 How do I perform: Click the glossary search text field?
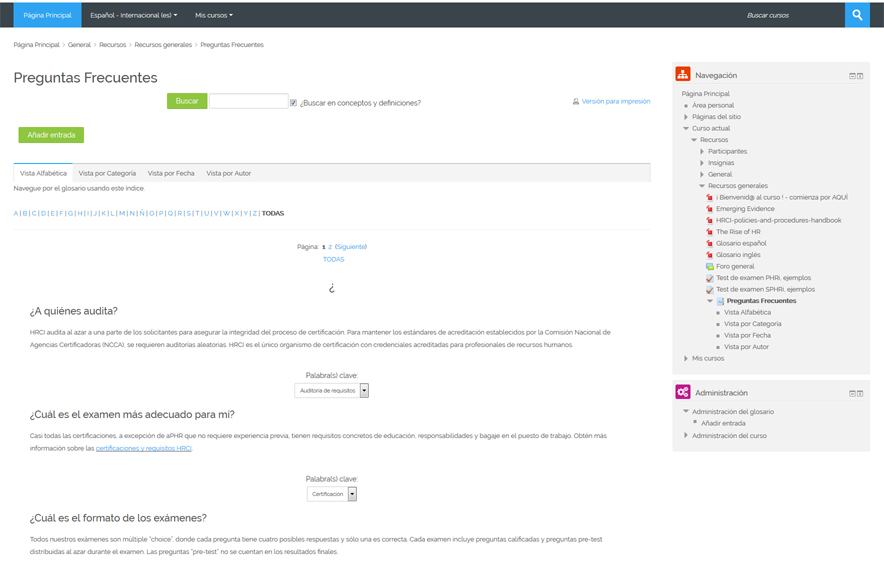[x=249, y=101]
